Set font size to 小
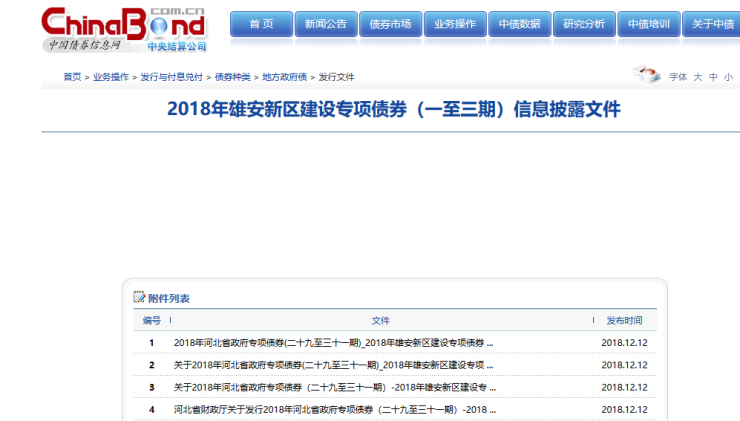740x421 pixels. 728,77
